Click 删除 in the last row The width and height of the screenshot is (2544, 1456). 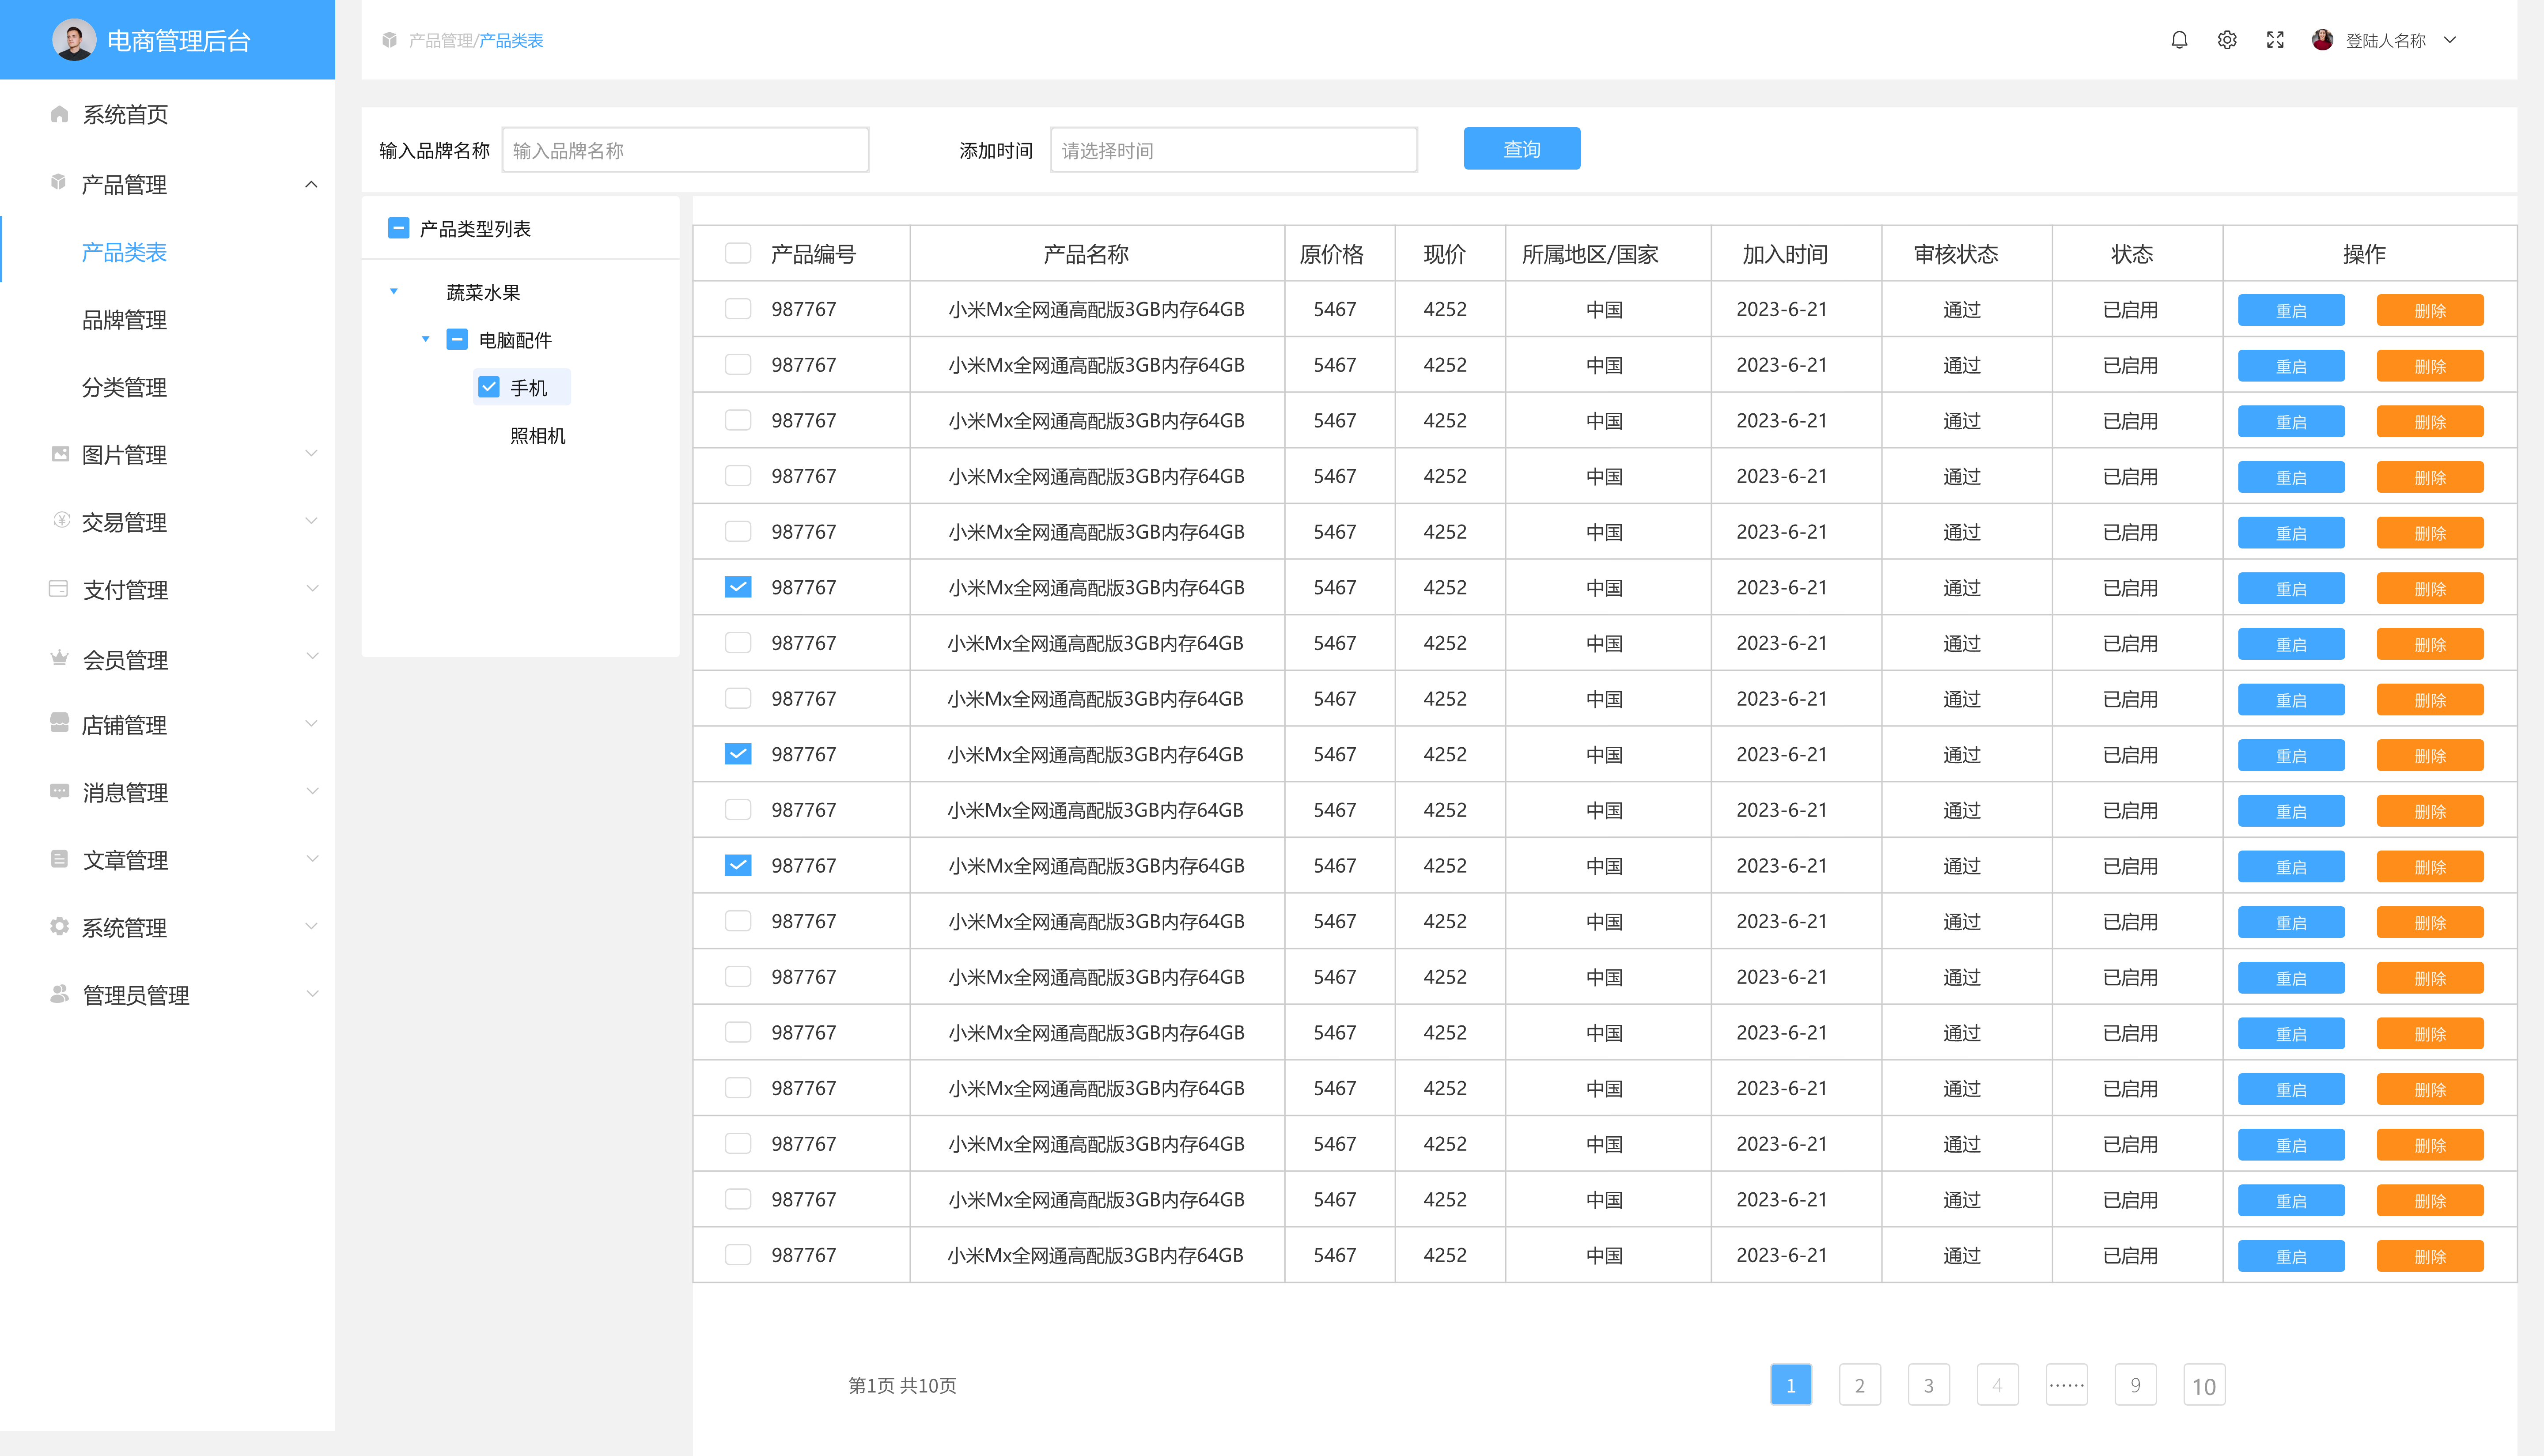tap(2429, 1256)
